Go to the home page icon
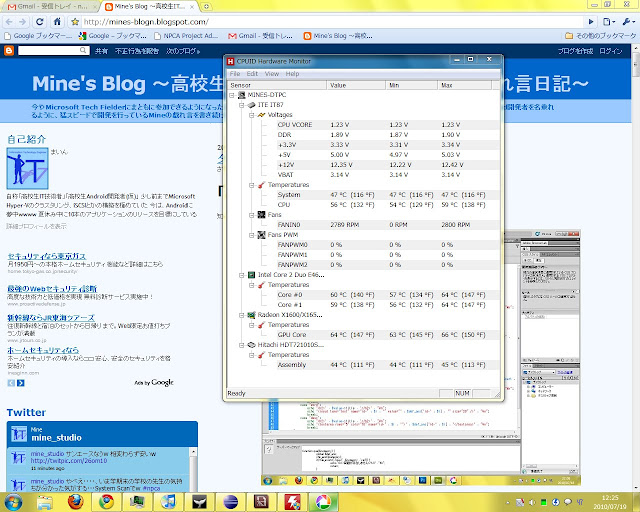The image size is (640, 512). coord(57,22)
